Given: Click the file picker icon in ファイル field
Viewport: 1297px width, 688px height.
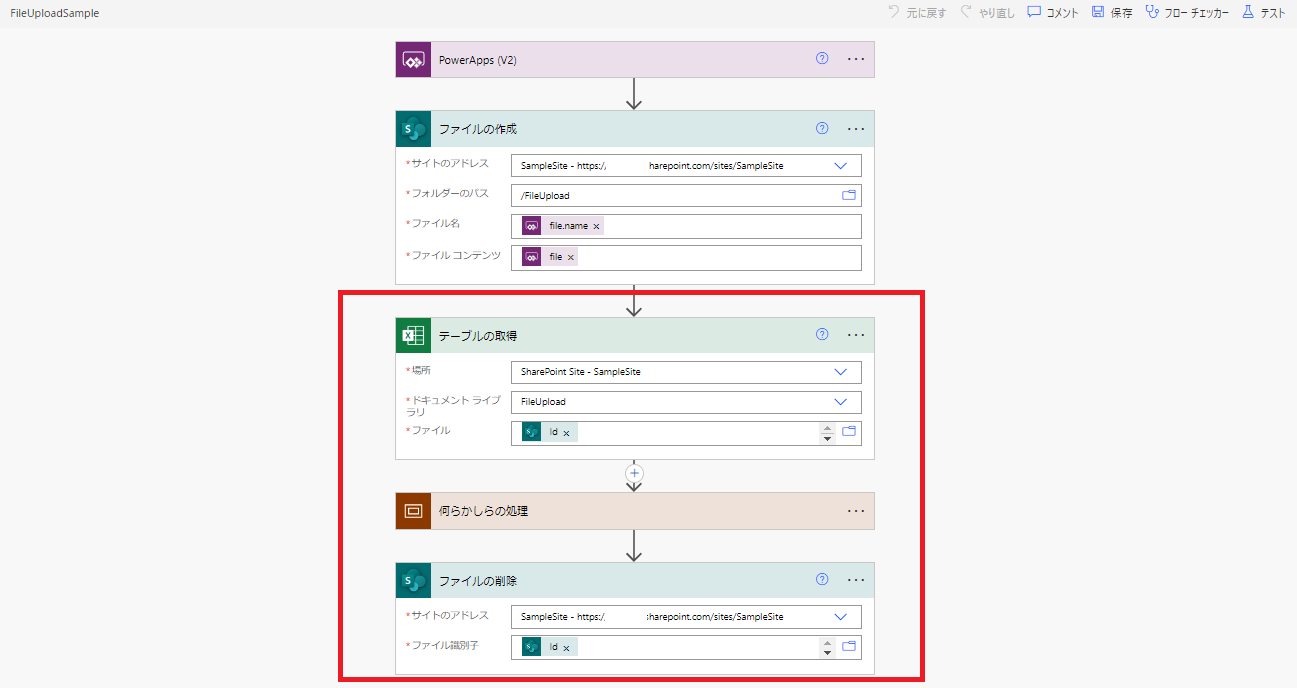Looking at the screenshot, I should pyautogui.click(x=849, y=431).
